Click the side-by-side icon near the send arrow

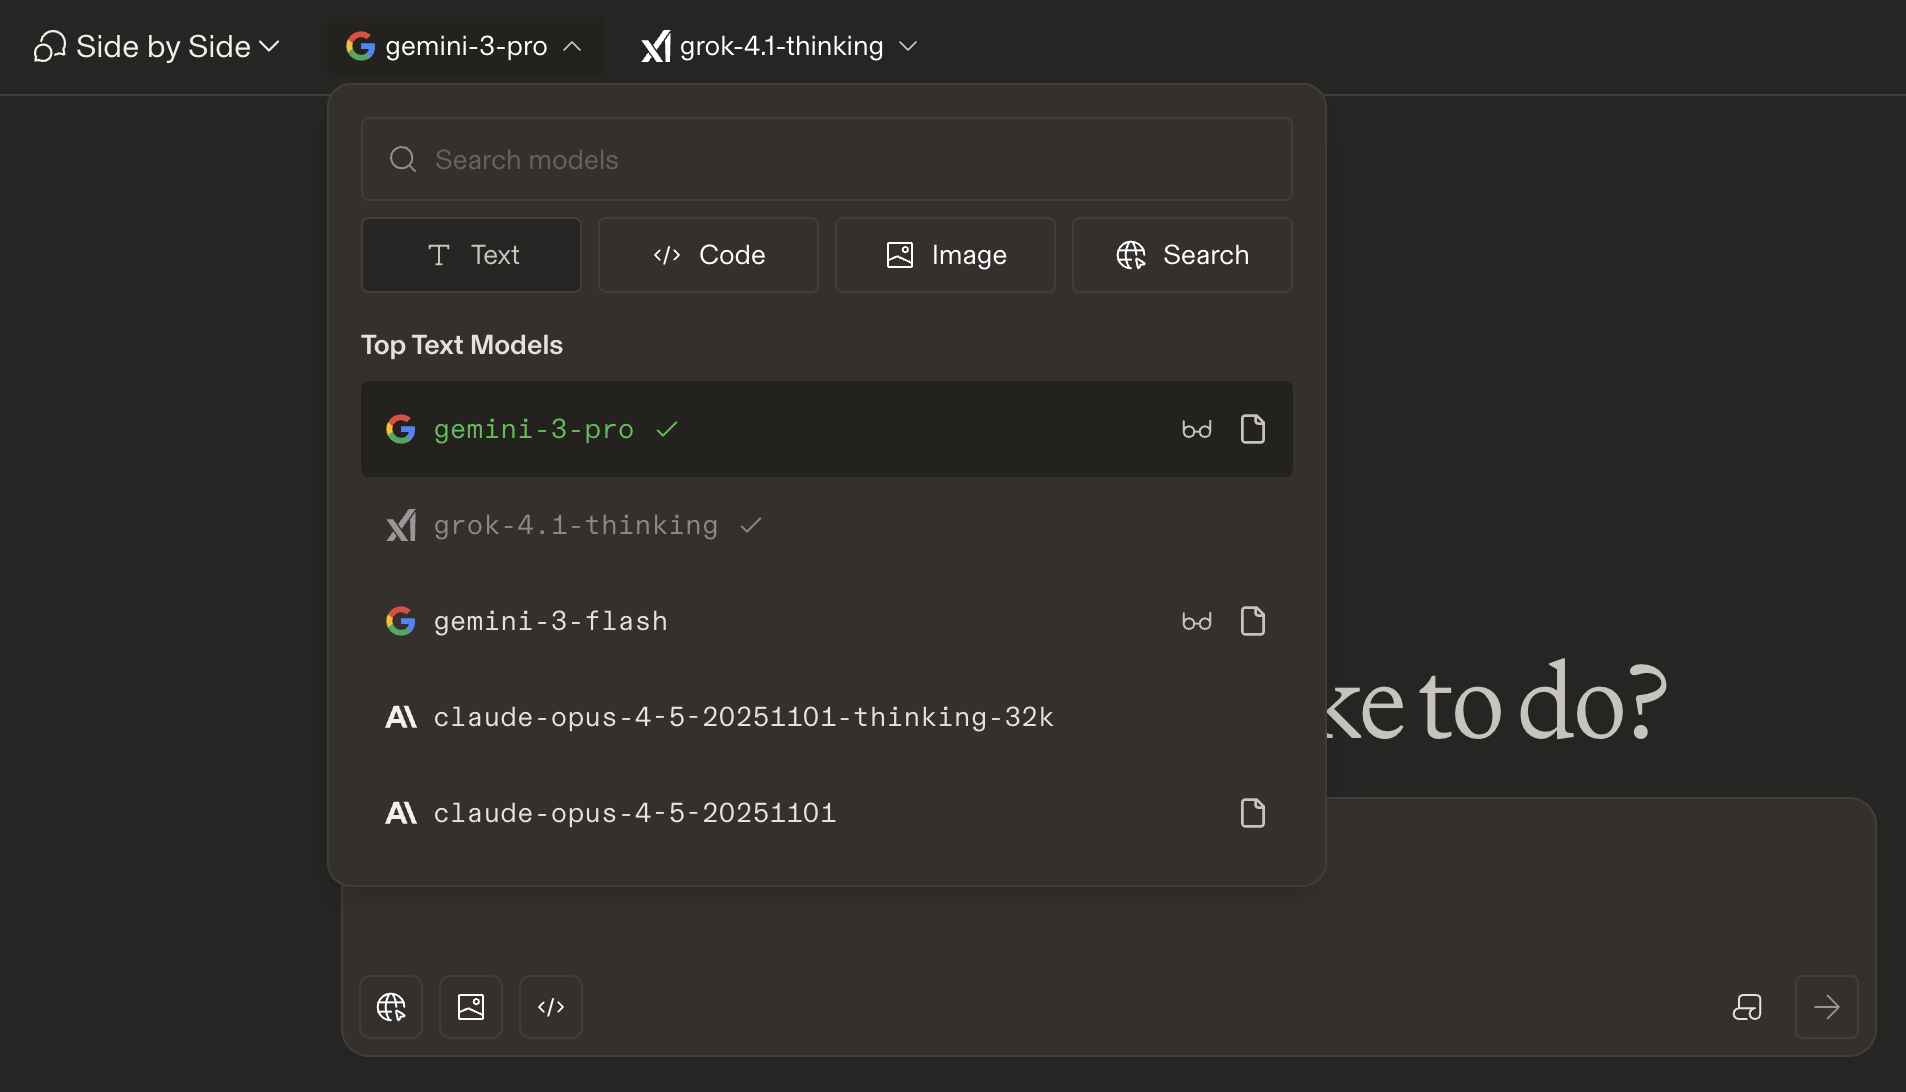tap(1747, 1008)
